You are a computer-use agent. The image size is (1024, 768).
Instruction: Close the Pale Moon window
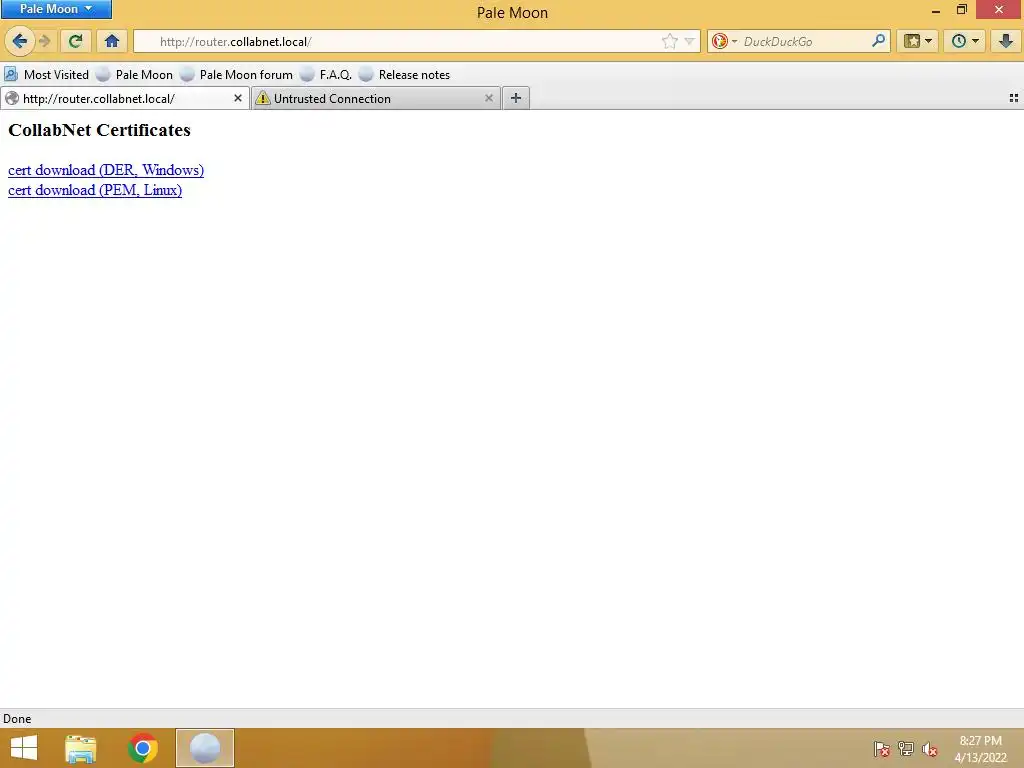pos(999,9)
